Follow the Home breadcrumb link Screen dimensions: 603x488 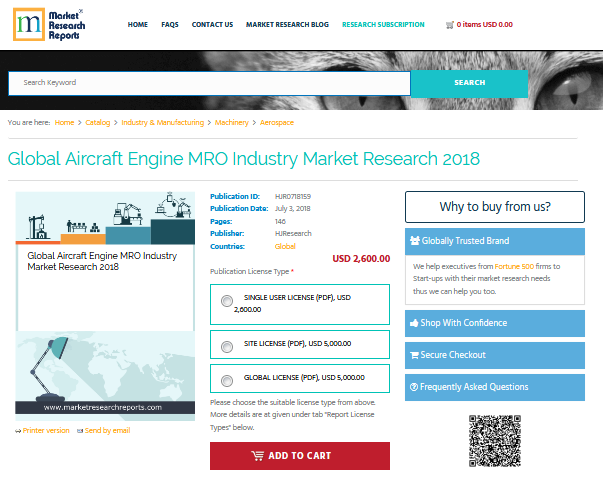click(x=64, y=123)
